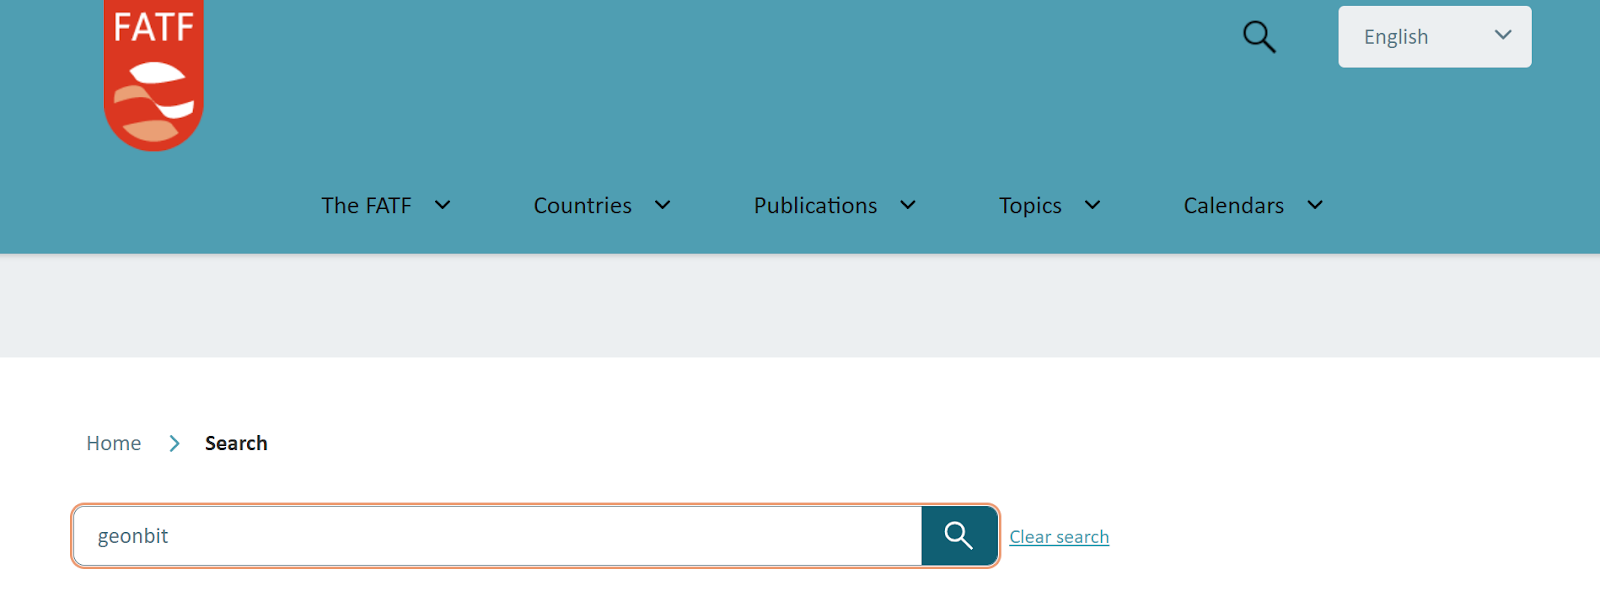The image size is (1600, 591).
Task: Open the Publications menu
Action: tap(815, 205)
